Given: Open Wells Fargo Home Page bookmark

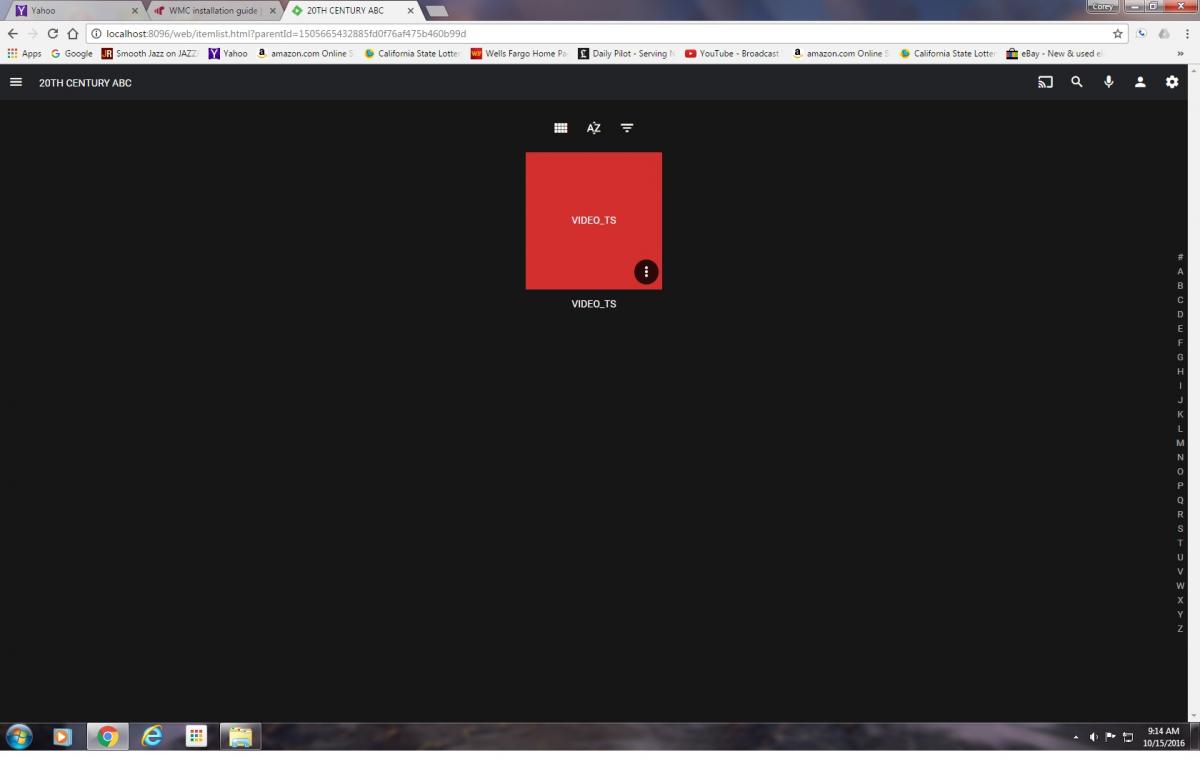Looking at the screenshot, I should coord(519,54).
